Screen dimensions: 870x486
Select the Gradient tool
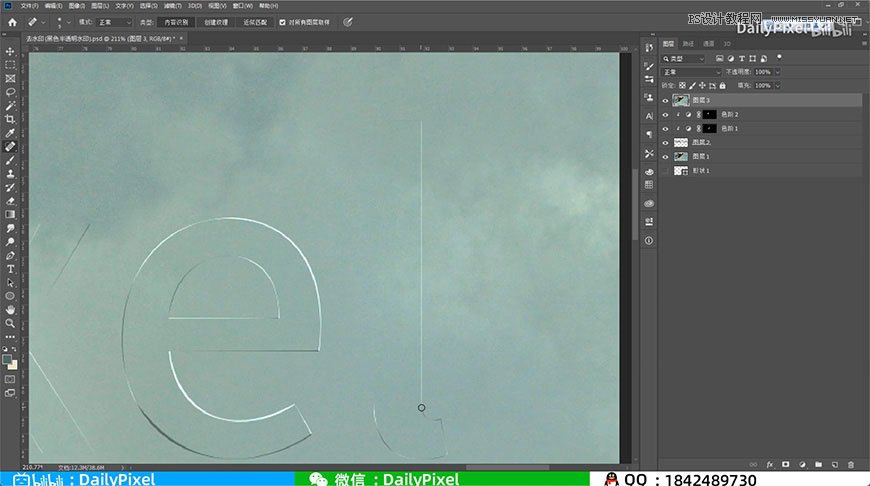(10, 214)
